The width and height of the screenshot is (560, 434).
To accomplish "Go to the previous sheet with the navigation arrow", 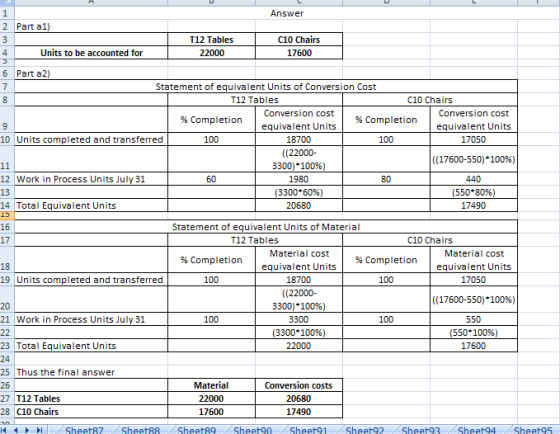I will coord(16,430).
